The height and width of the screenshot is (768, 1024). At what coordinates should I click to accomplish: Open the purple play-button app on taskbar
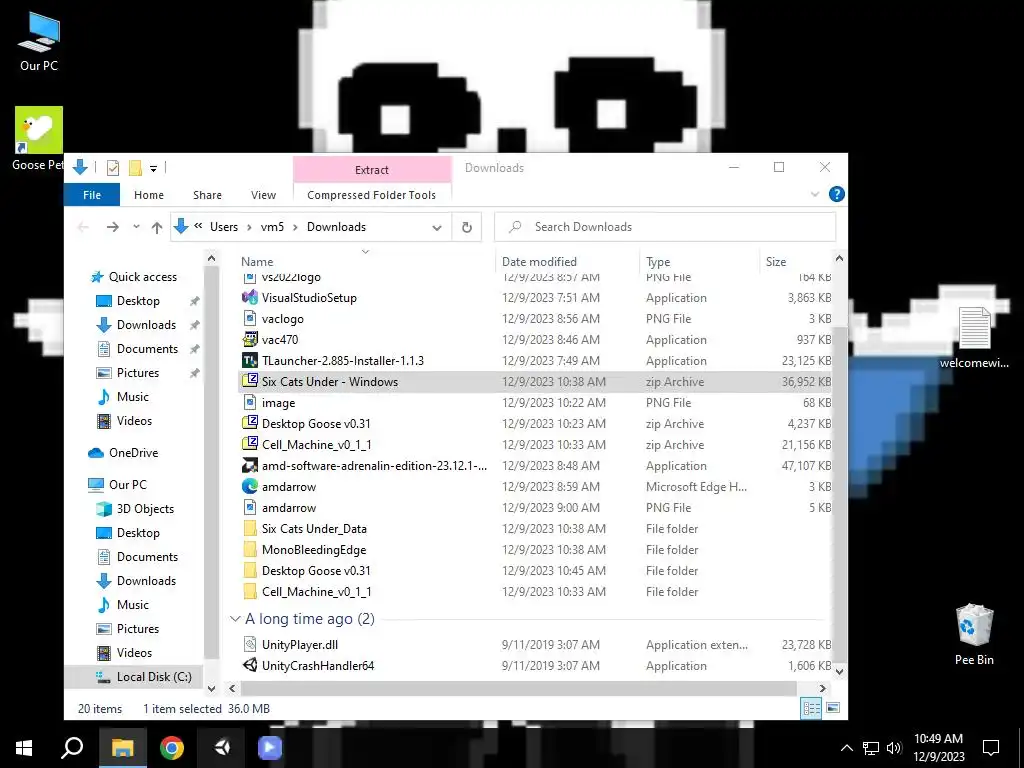pos(270,748)
